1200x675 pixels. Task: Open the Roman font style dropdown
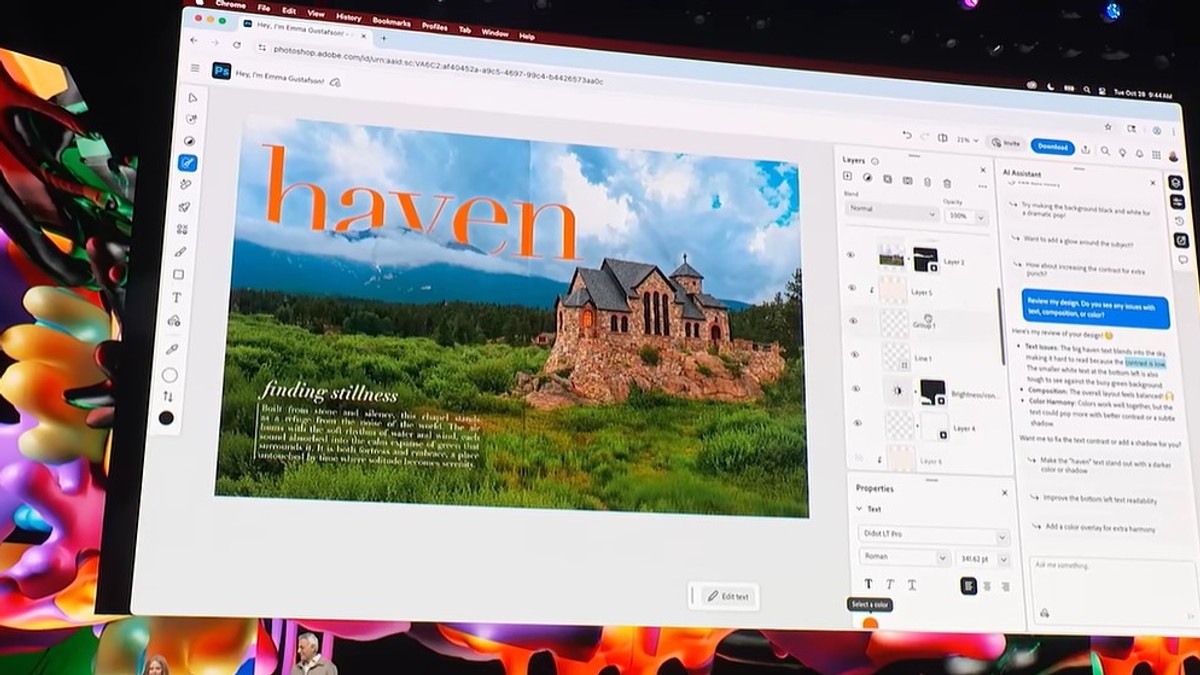point(900,557)
